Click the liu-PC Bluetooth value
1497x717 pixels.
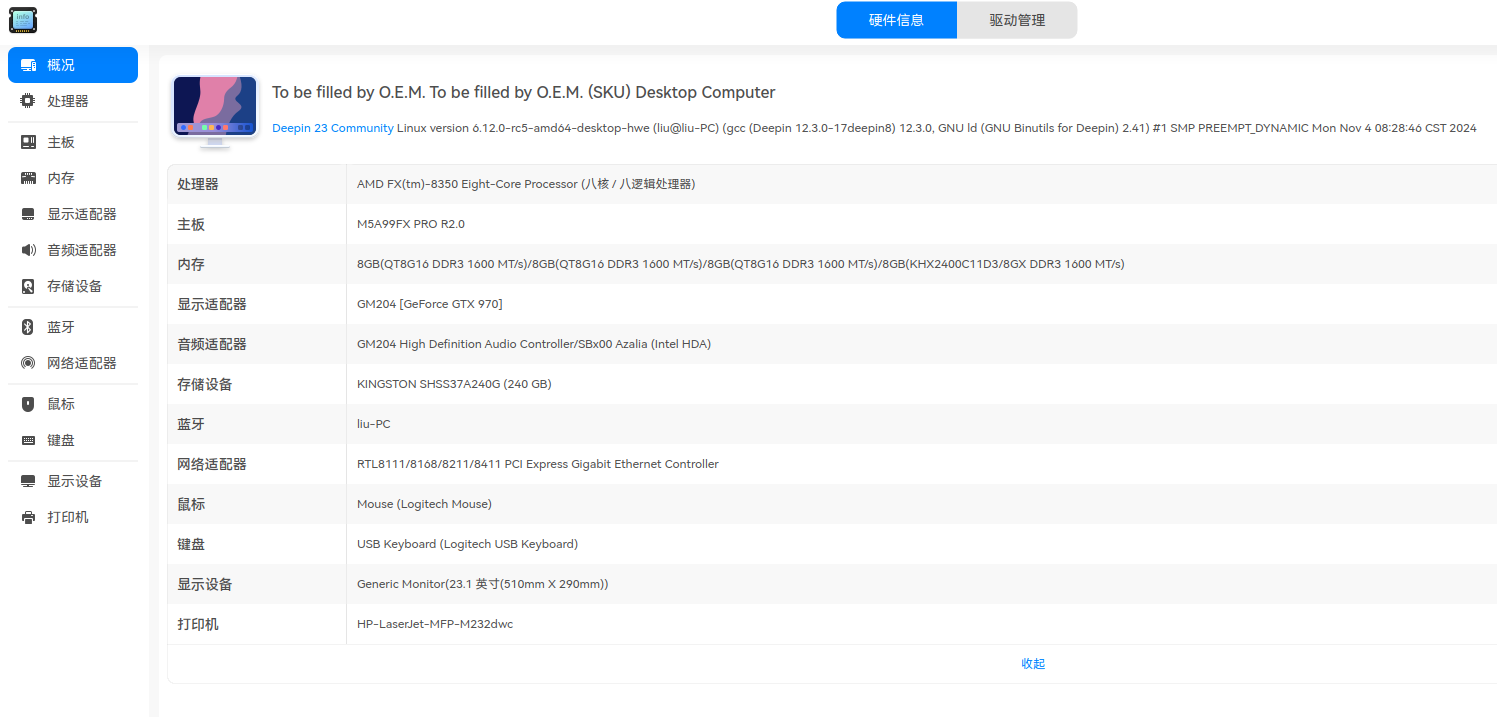click(374, 424)
